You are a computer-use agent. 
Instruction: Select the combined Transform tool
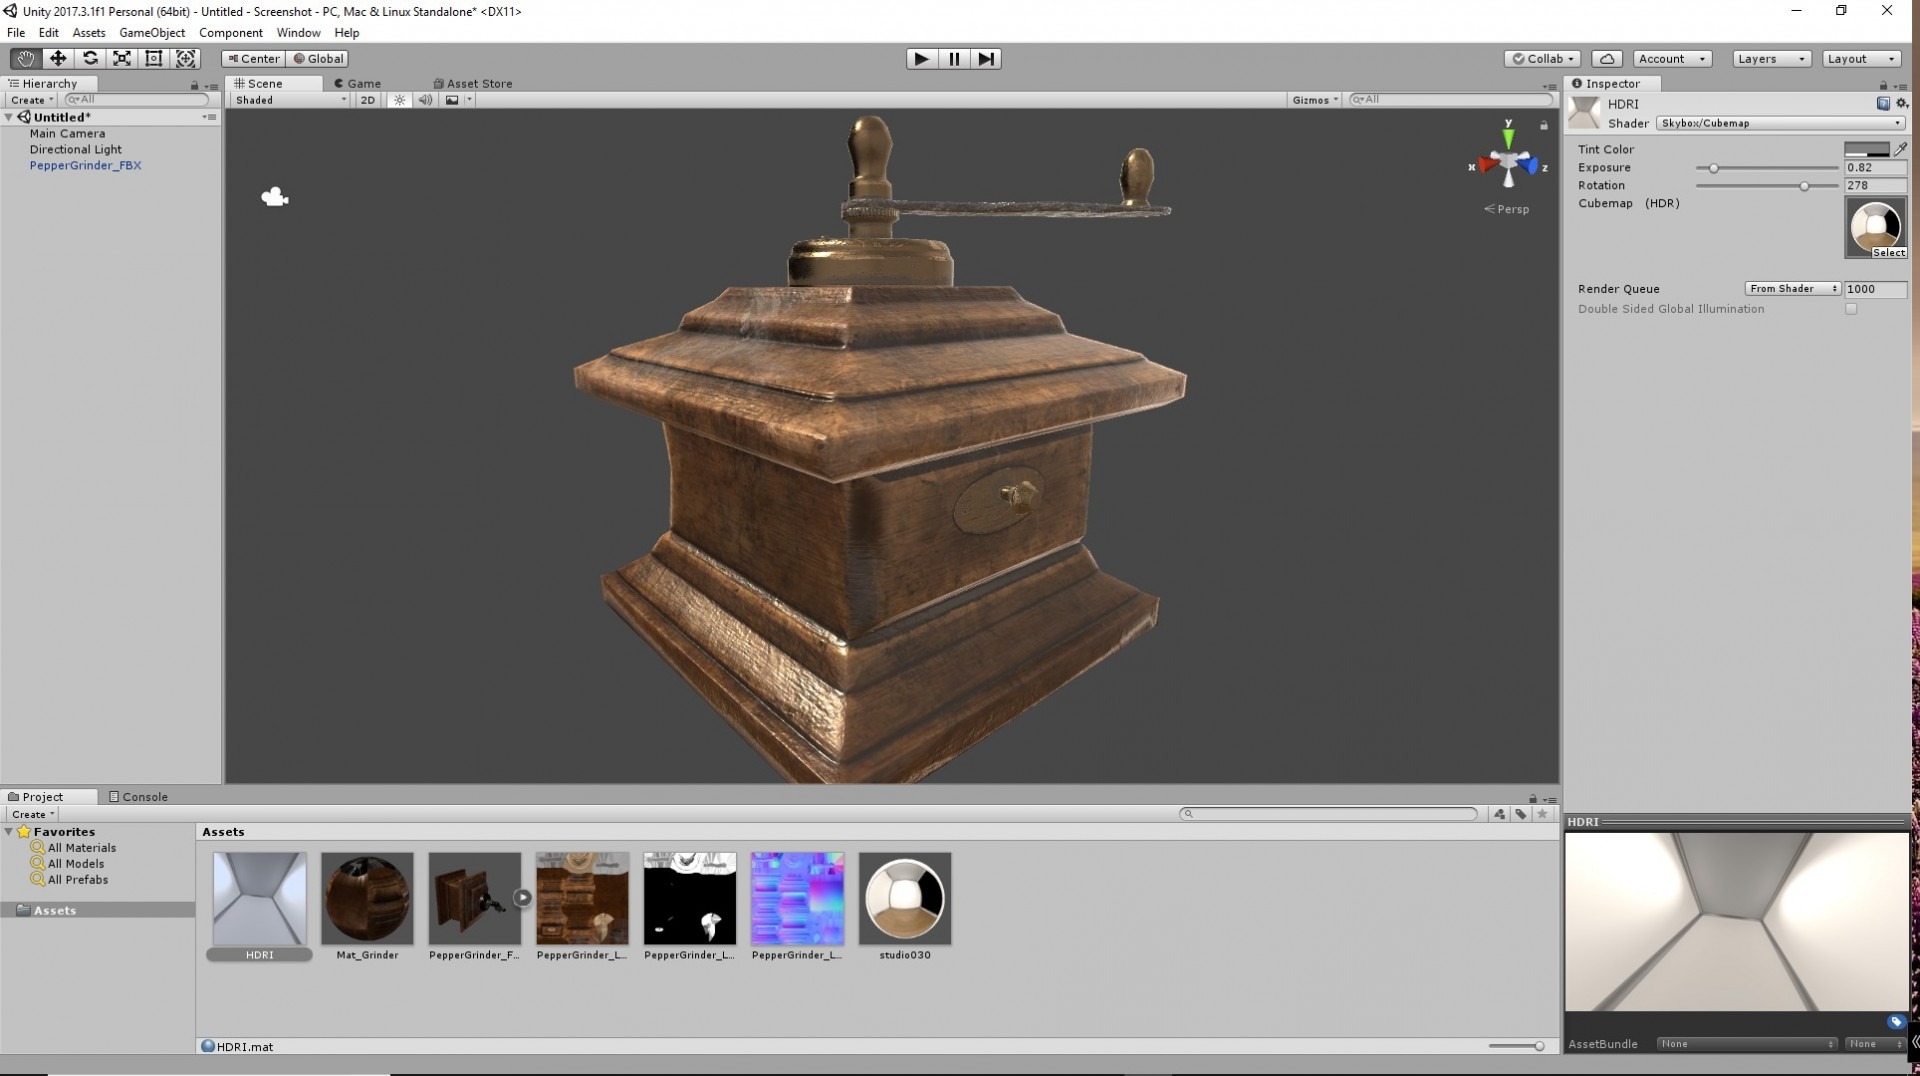tap(186, 59)
